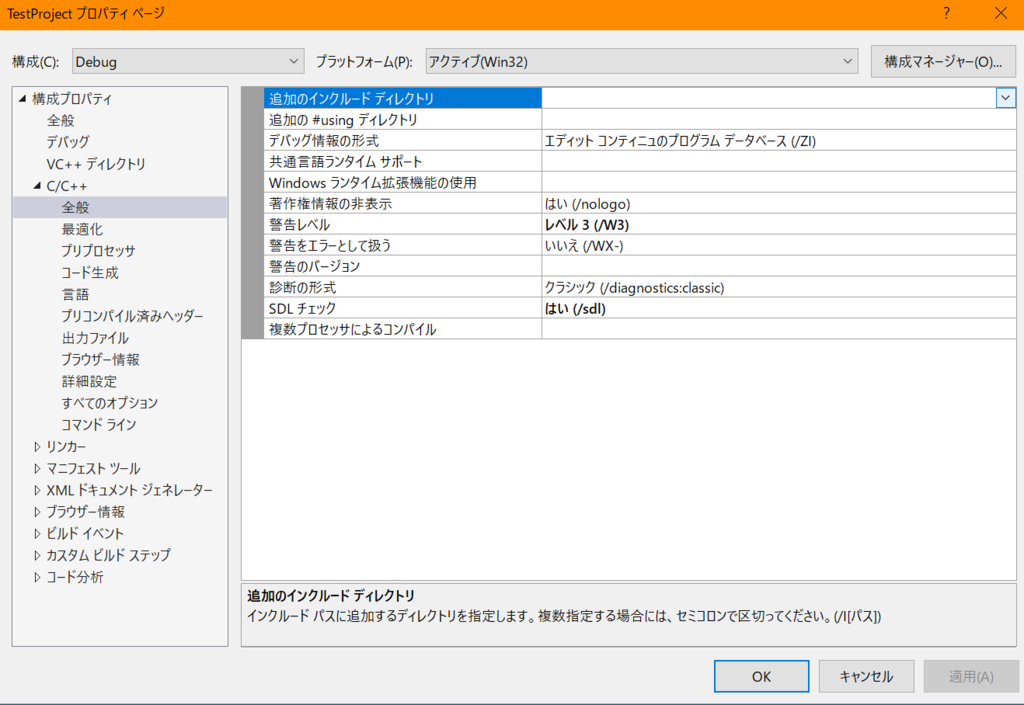Select the 著作権情報の非表示 property row
The height and width of the screenshot is (705, 1024).
pyautogui.click(x=640, y=203)
